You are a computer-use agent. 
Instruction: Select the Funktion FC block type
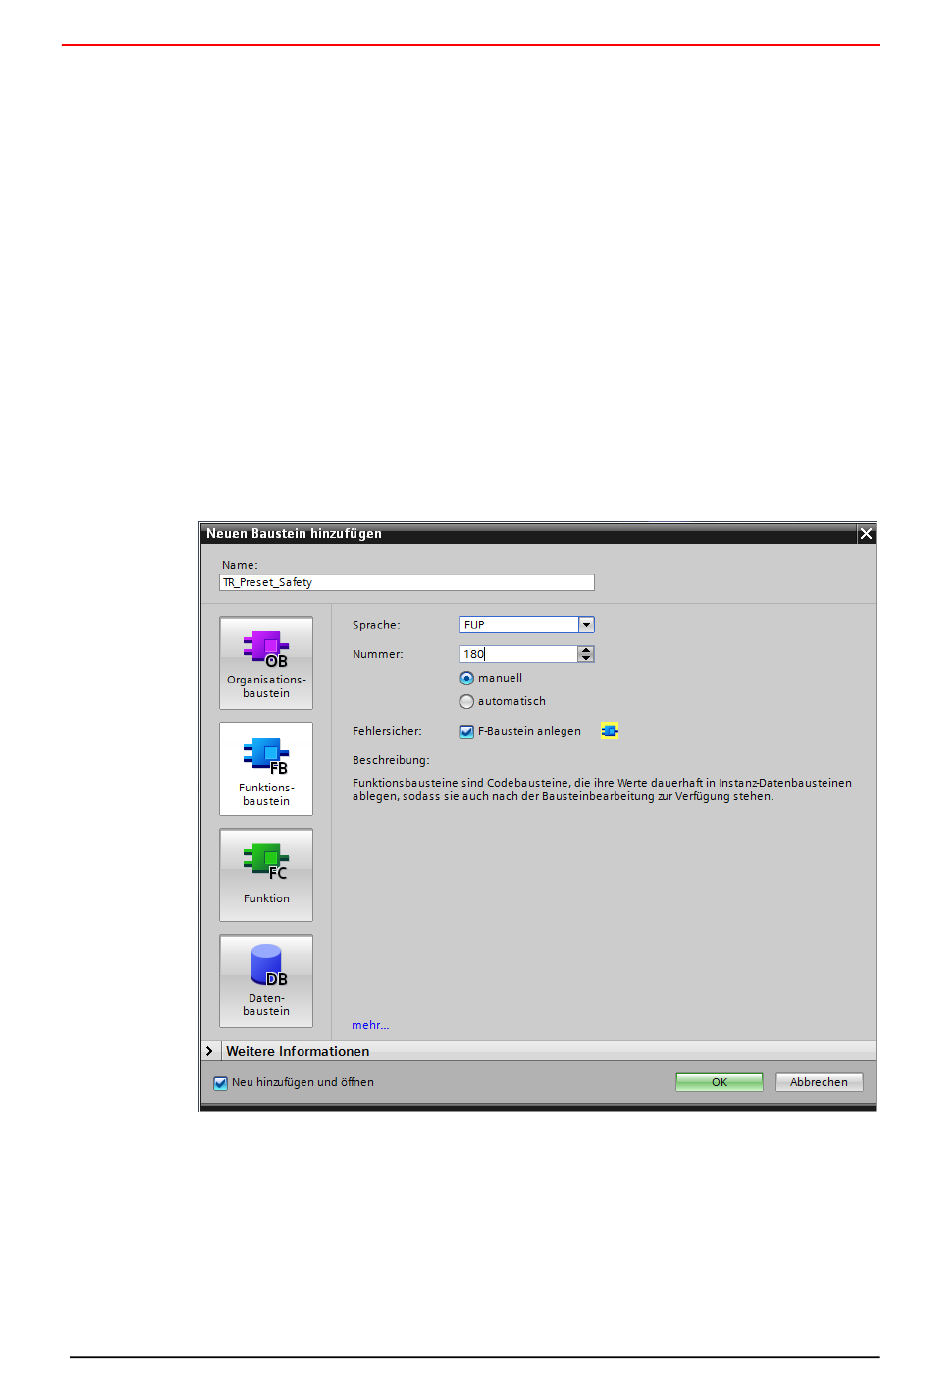(x=266, y=875)
